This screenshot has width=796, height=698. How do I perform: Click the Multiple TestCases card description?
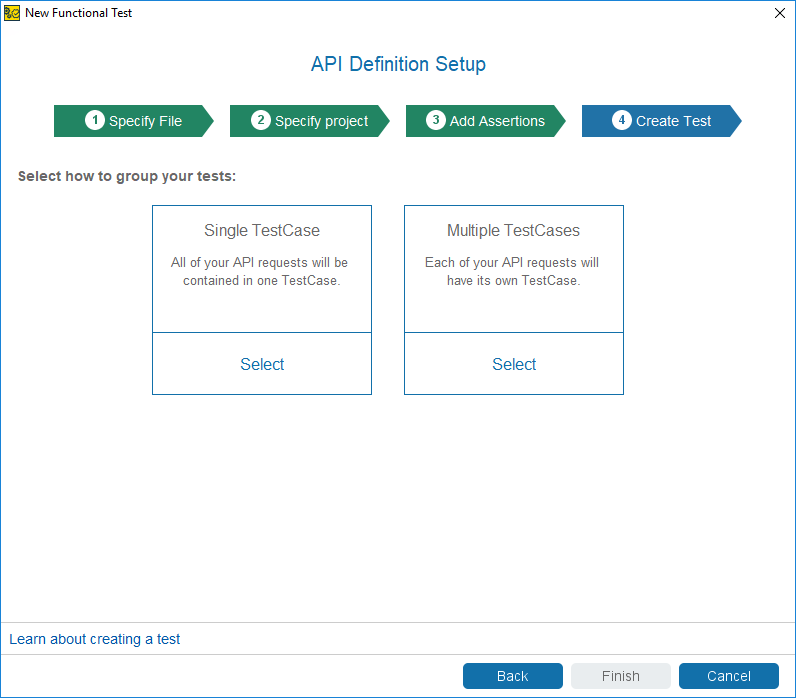(512, 272)
